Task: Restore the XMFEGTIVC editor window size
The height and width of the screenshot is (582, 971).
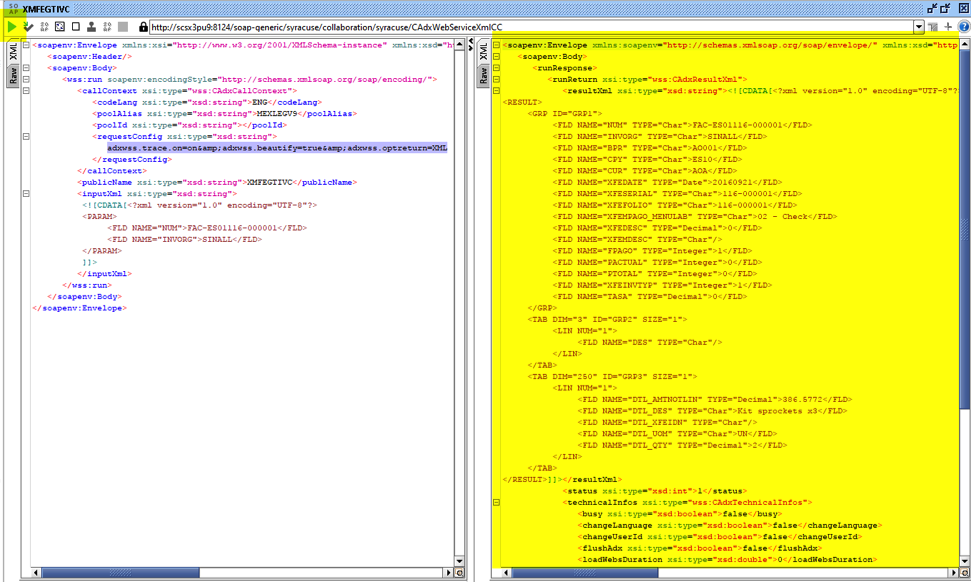Action: point(945,8)
